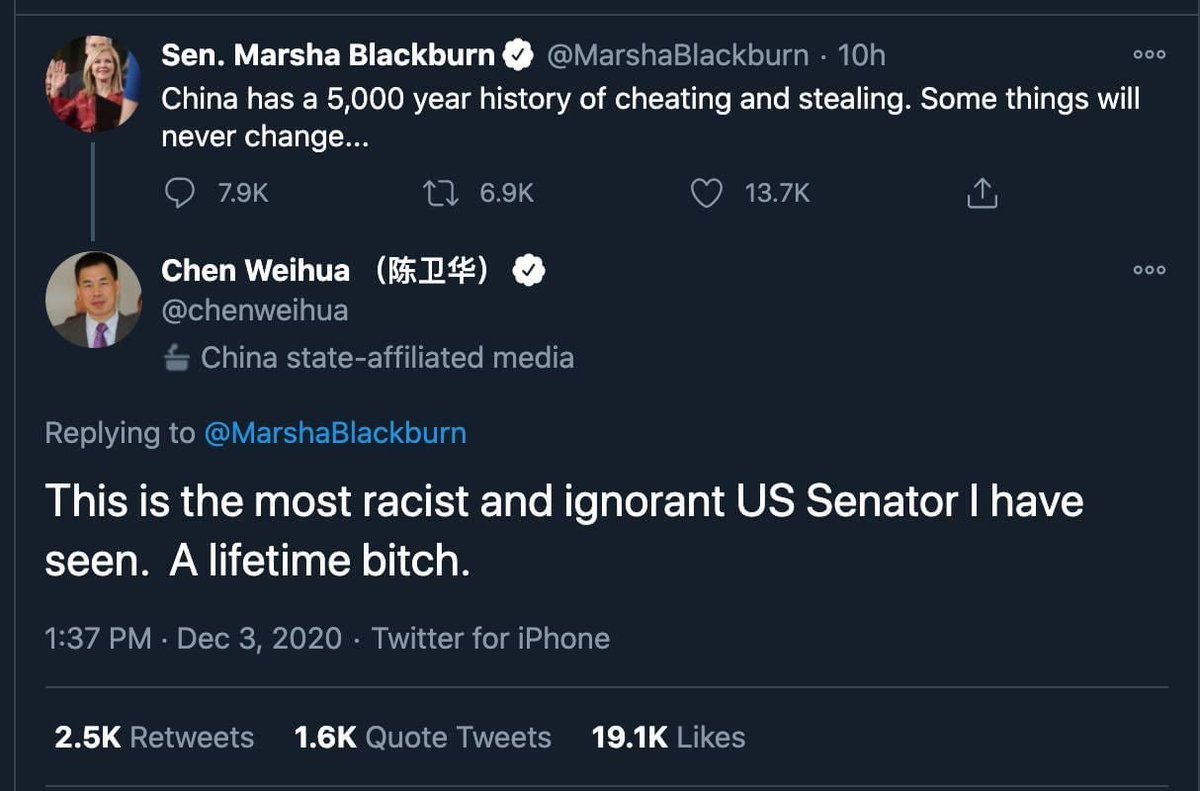Click the Sen. Marsha Blackburn display name
The width and height of the screenshot is (1200, 791).
coord(328,55)
